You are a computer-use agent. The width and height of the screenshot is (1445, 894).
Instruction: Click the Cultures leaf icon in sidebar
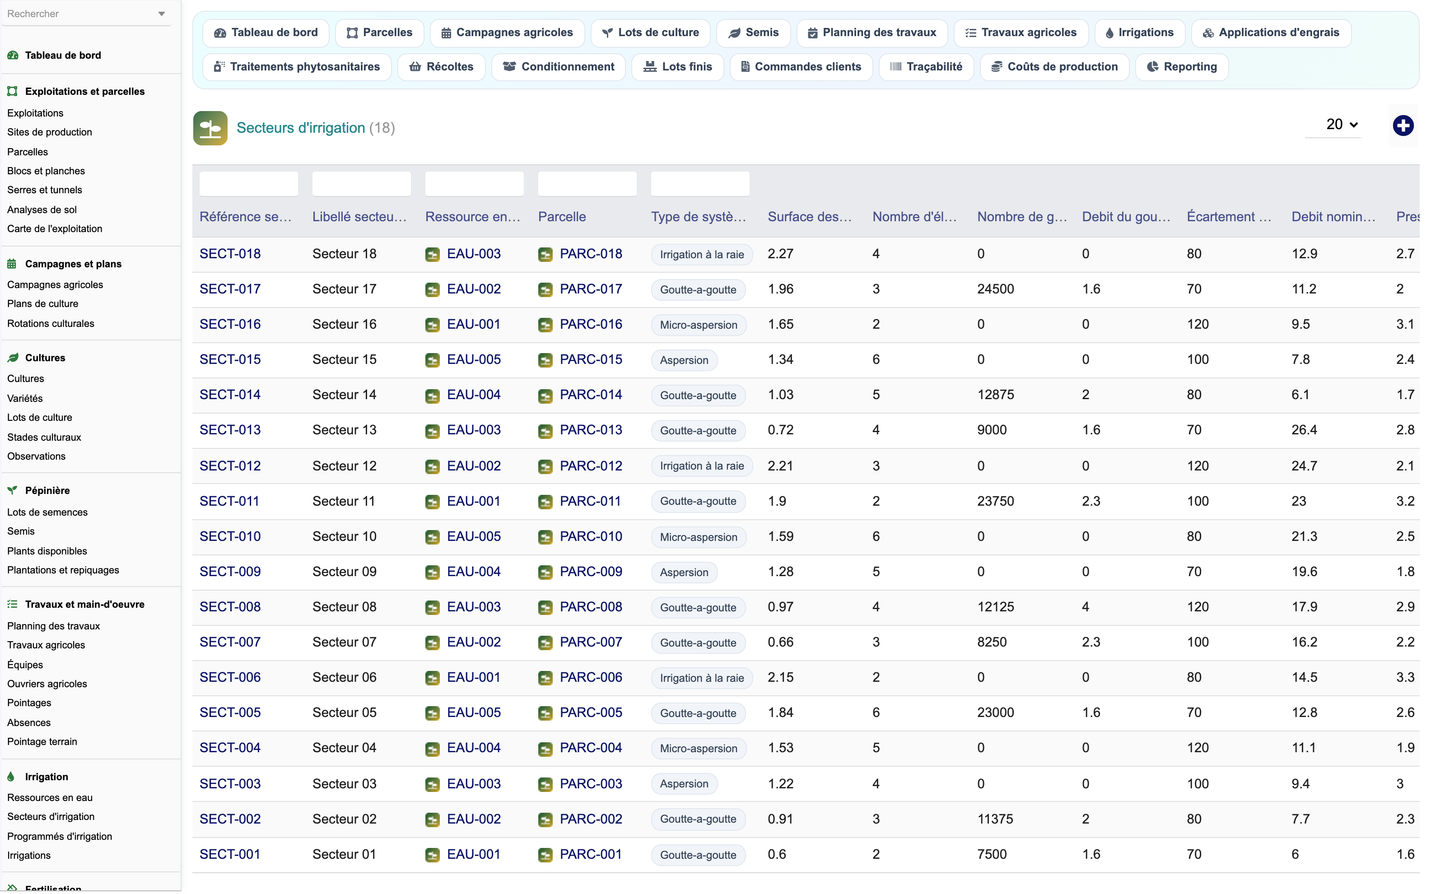[12, 358]
